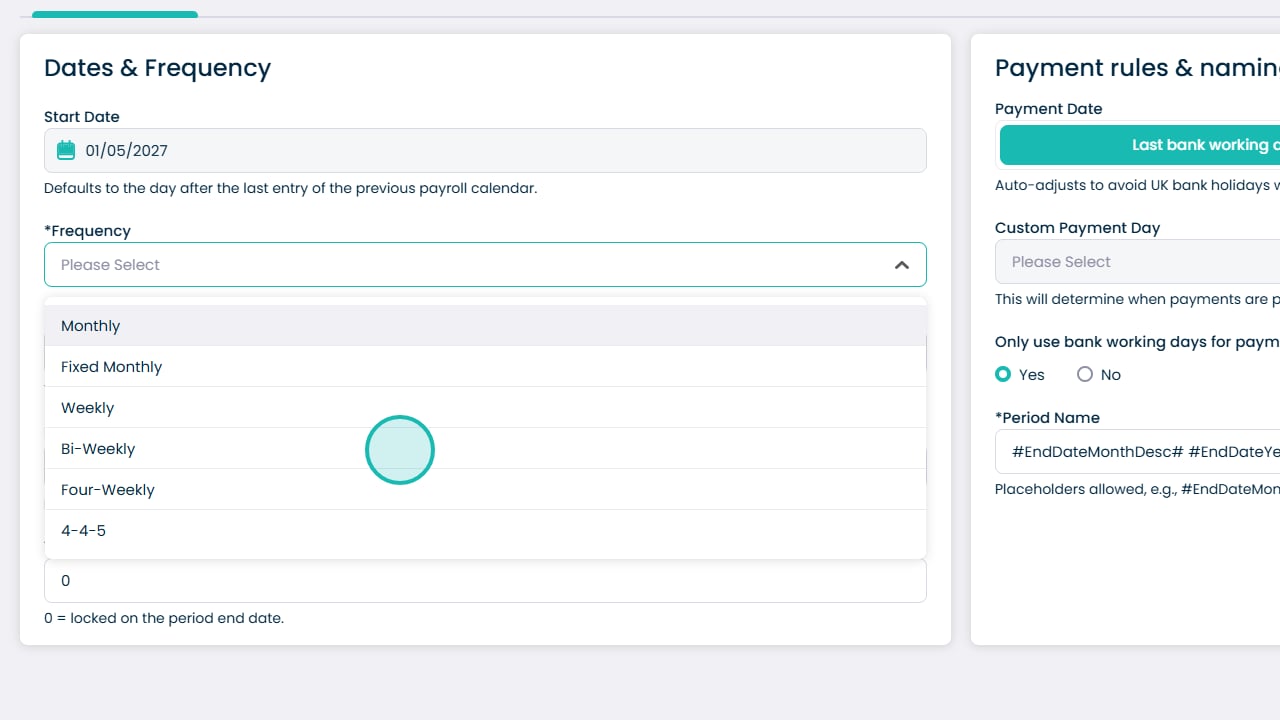Screen dimensions: 1280x720
Task: Click the teal active tab indicator
Action: (x=115, y=14)
